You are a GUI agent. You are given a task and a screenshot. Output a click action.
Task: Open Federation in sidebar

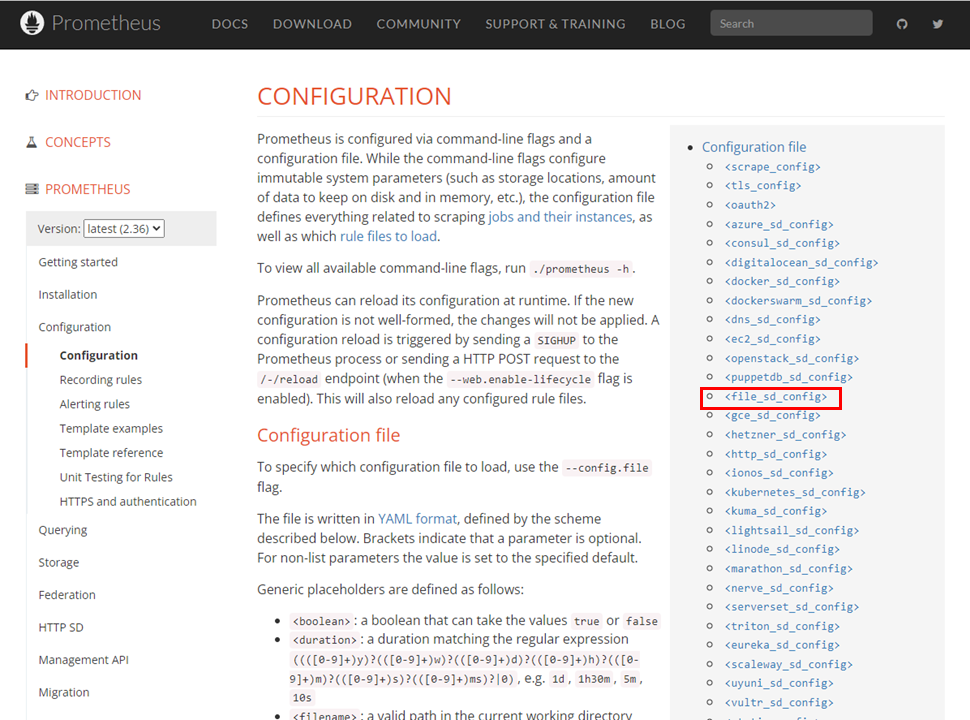point(67,594)
